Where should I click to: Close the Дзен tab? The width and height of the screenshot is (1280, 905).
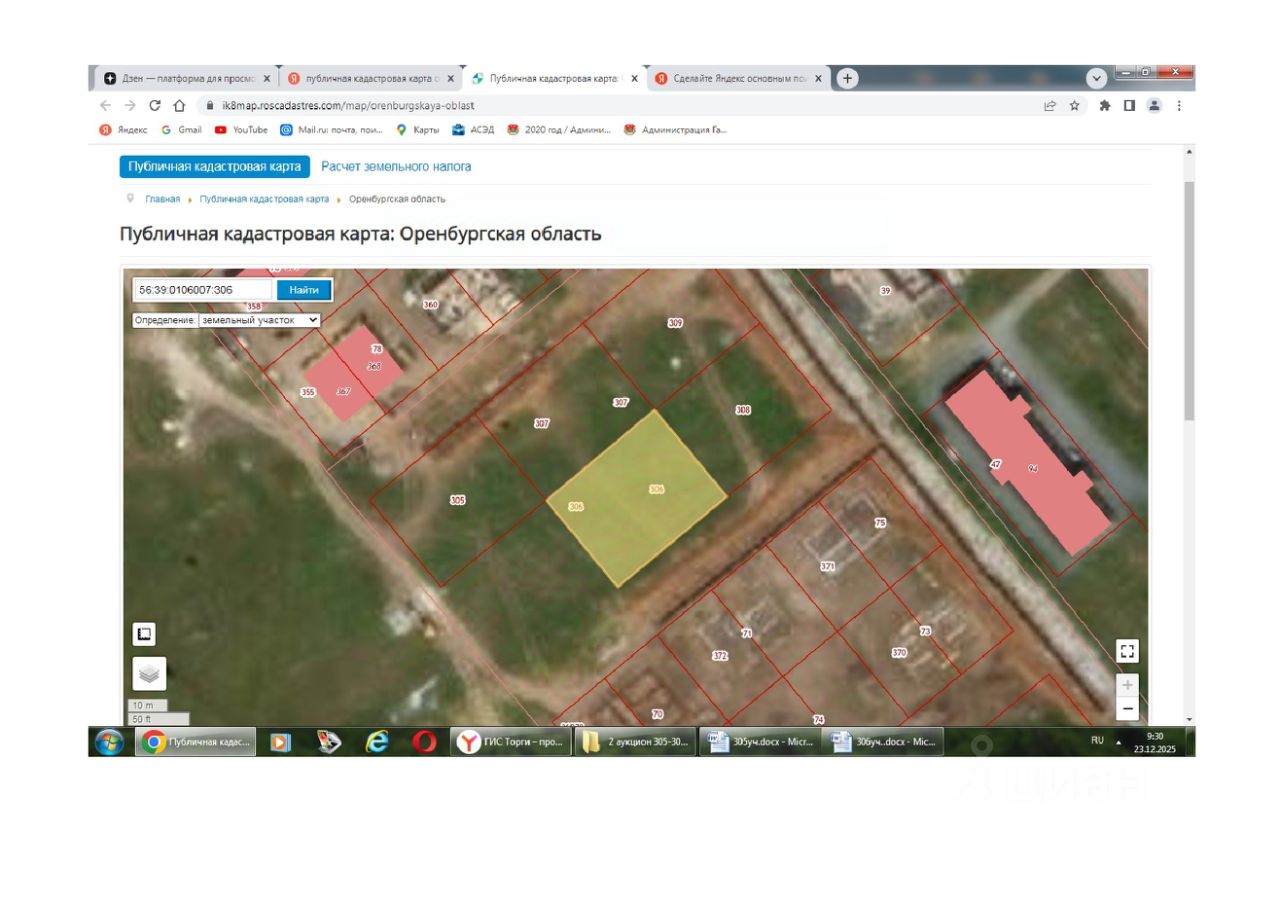[x=267, y=78]
